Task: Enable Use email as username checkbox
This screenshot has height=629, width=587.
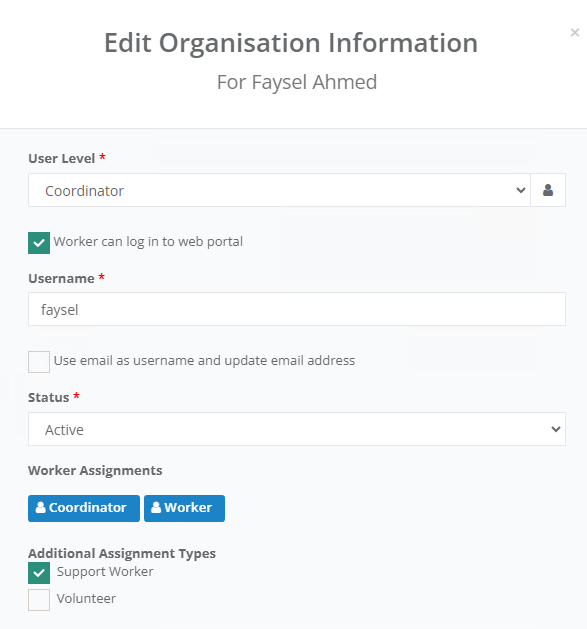Action: (39, 362)
